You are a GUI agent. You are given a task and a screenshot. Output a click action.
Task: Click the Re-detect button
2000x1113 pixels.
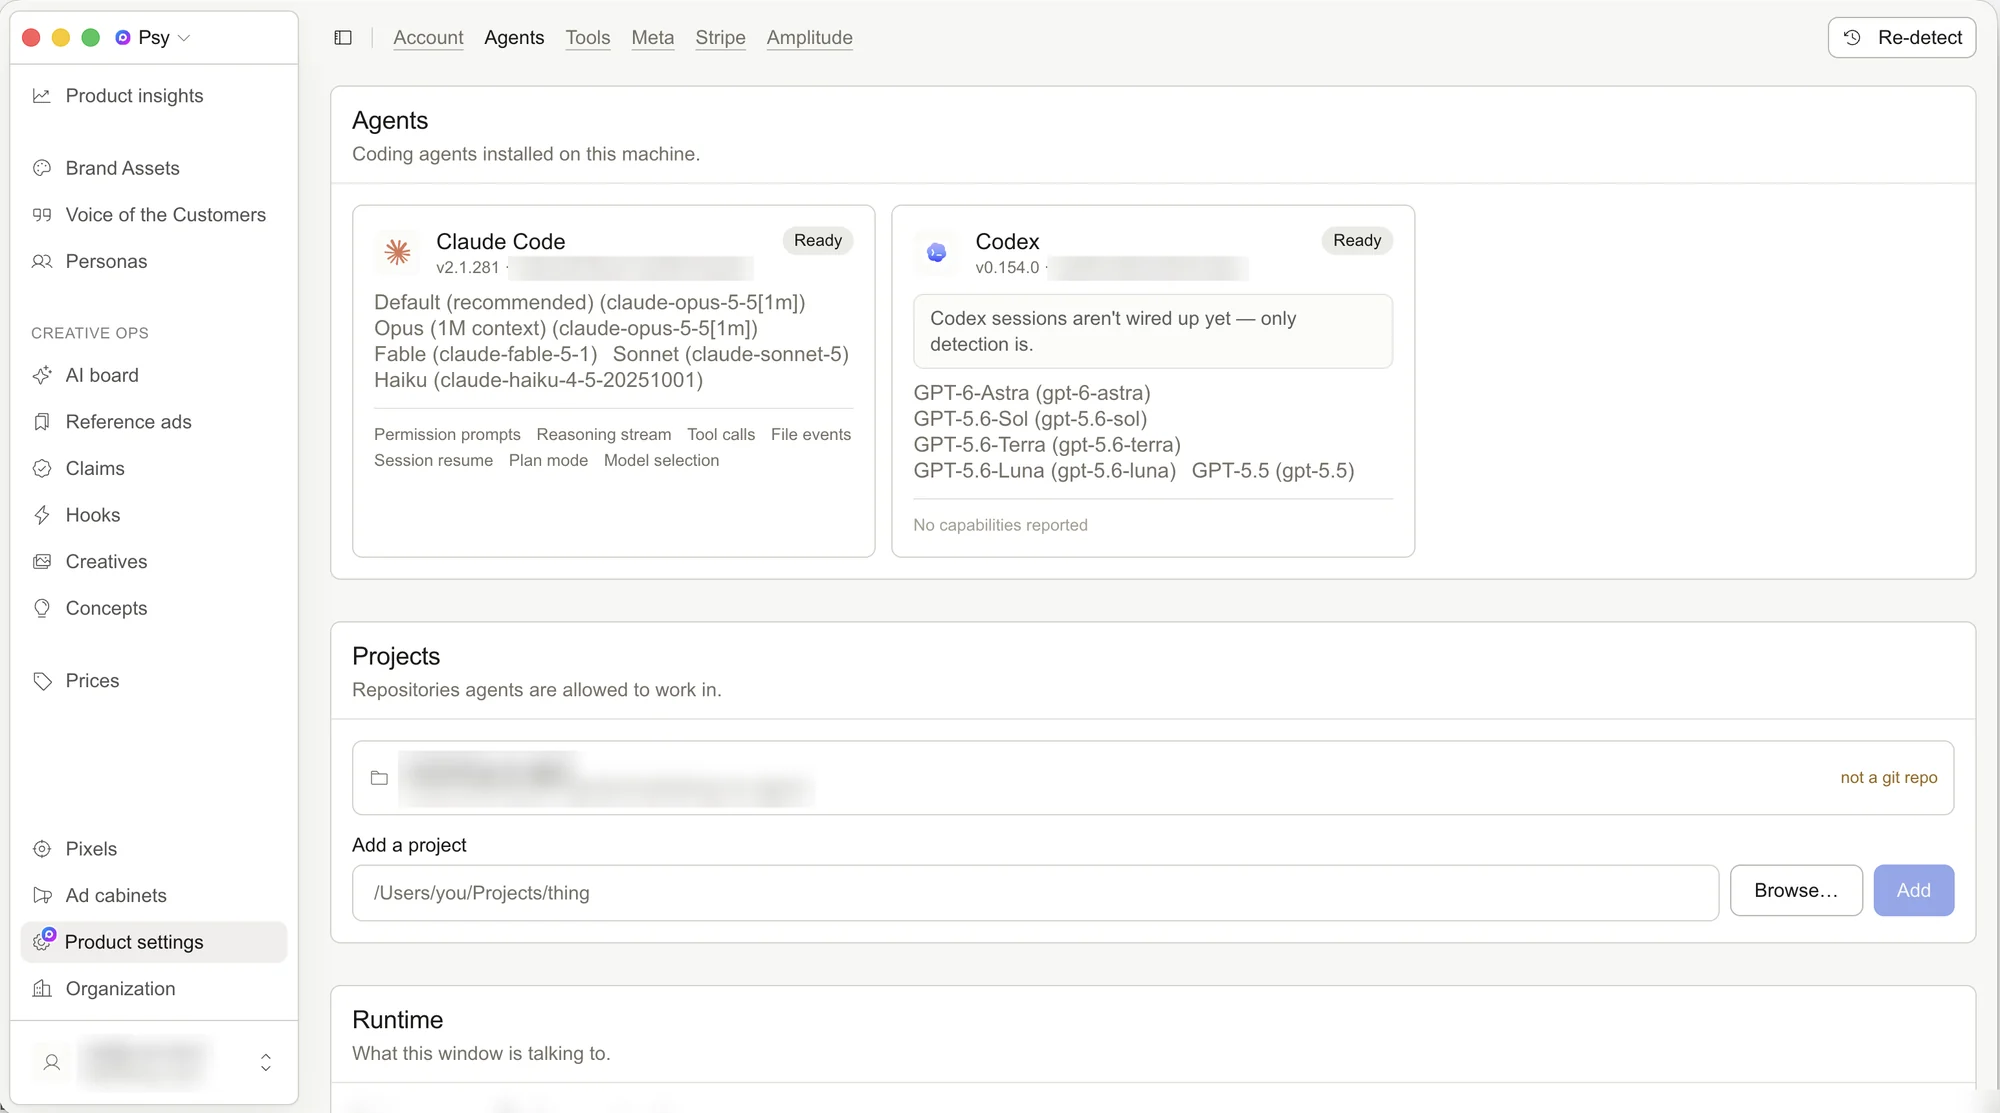[x=1902, y=37]
